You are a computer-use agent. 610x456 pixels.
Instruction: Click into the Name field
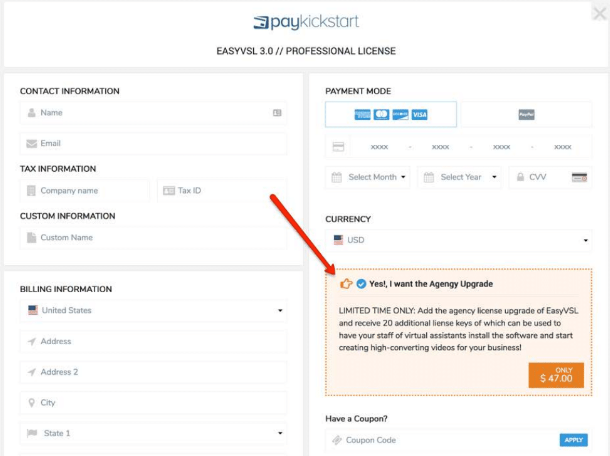(153, 113)
